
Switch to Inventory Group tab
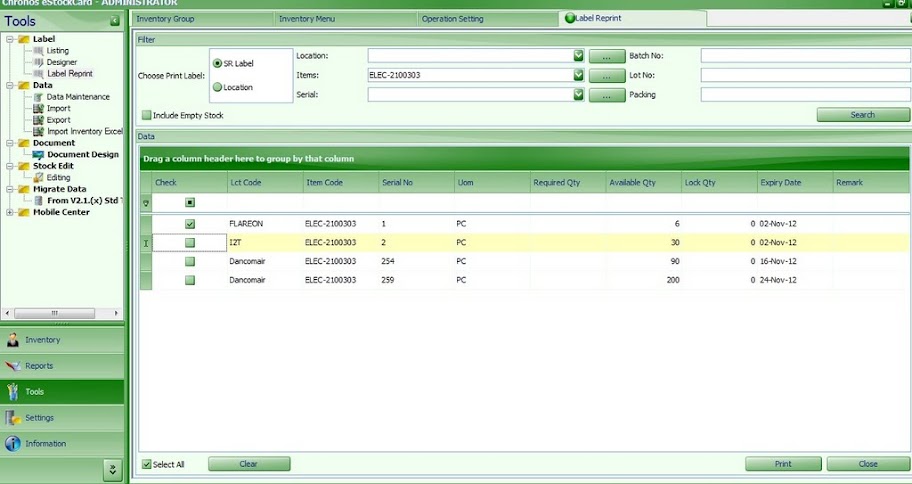coord(202,19)
